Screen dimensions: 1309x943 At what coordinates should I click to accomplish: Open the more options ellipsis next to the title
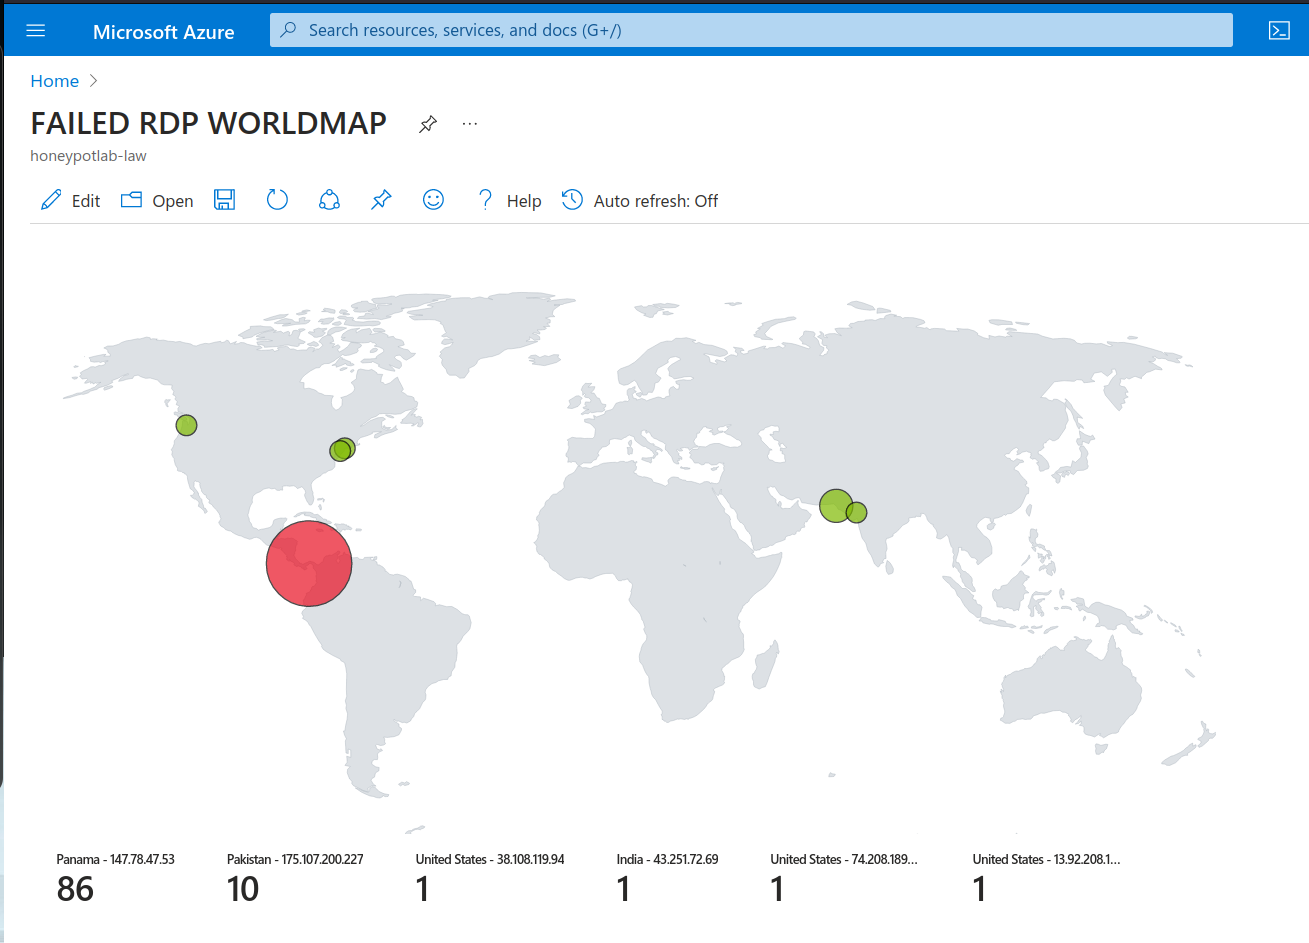470,124
